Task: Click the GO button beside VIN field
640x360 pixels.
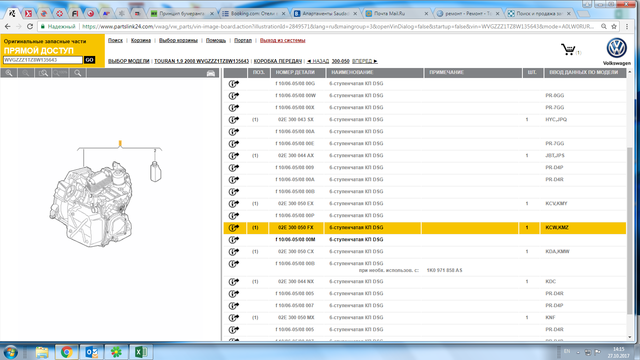Action: [89, 60]
